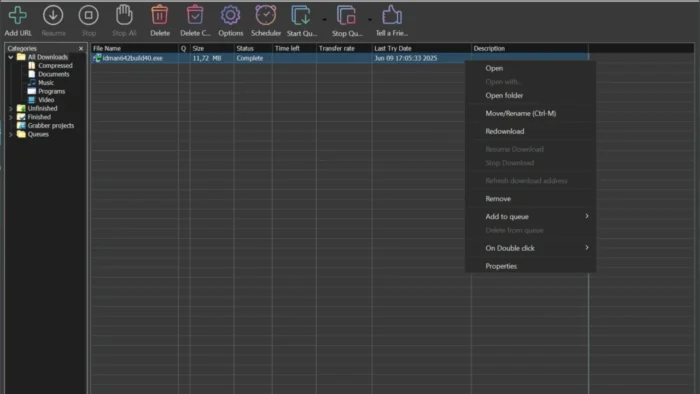Click the Add URL plus icon
Viewport: 700px width, 394px height.
click(x=18, y=16)
